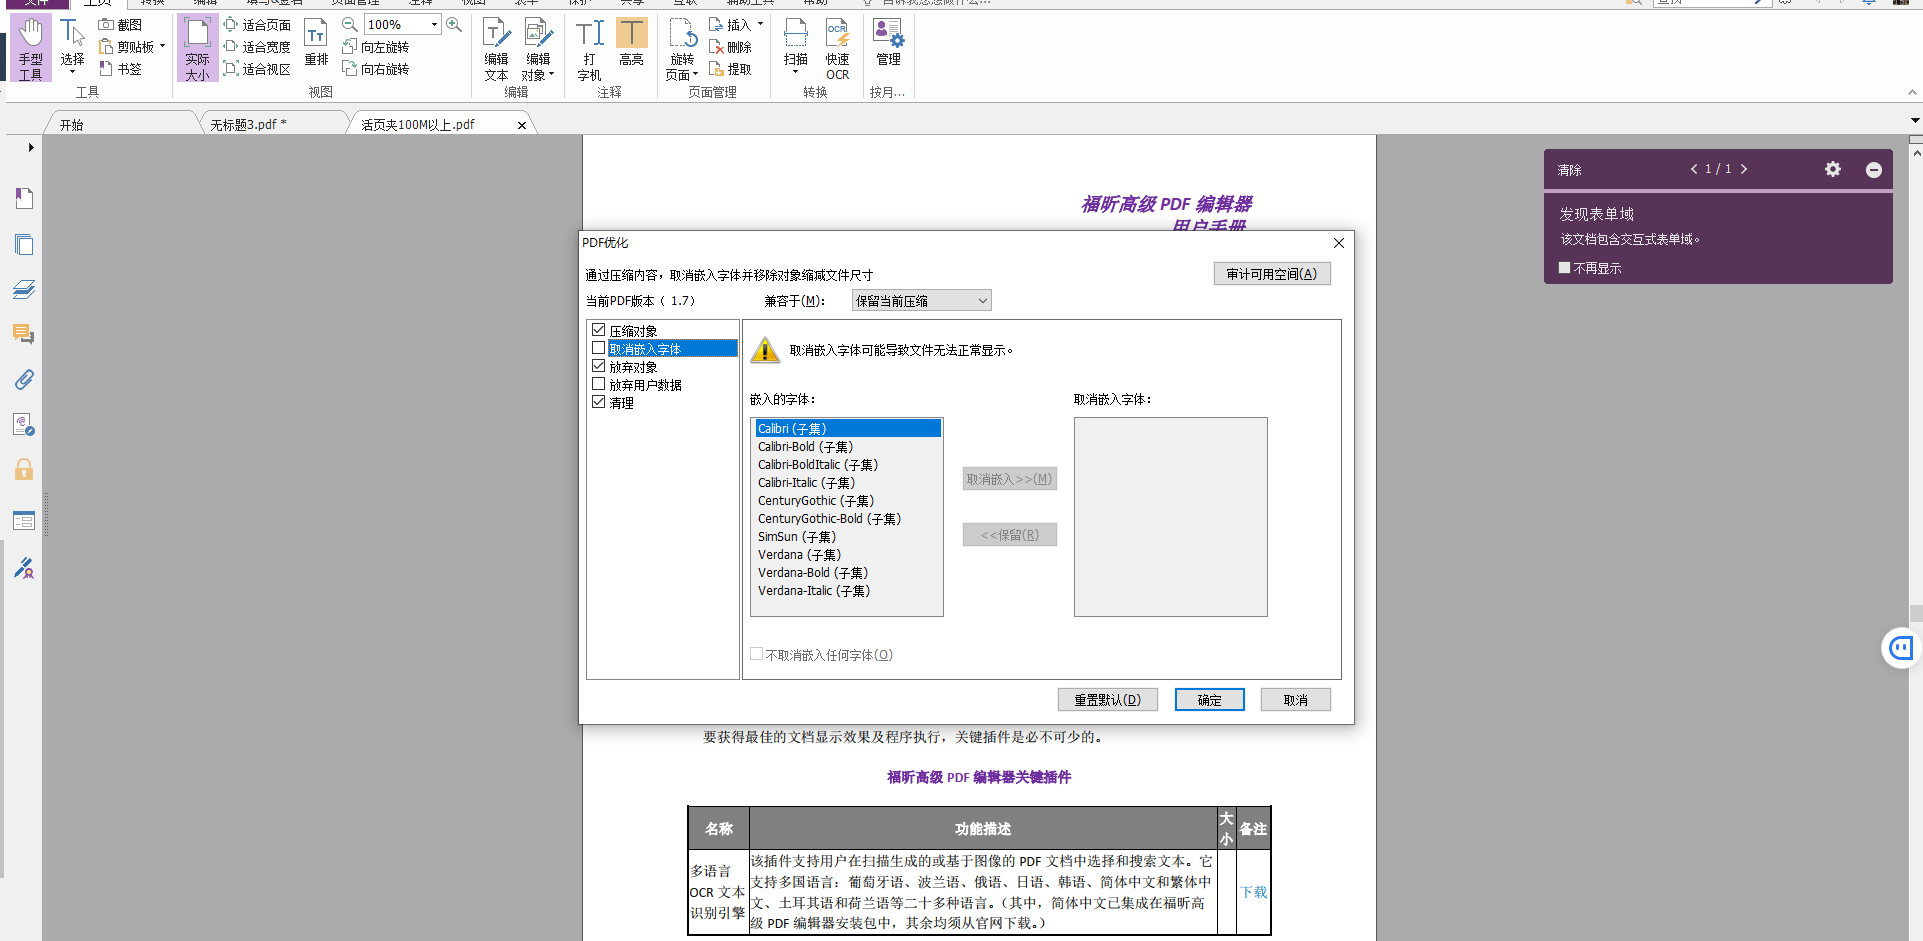
Task: Click the 向左旋转 view icon
Action: [x=377, y=46]
